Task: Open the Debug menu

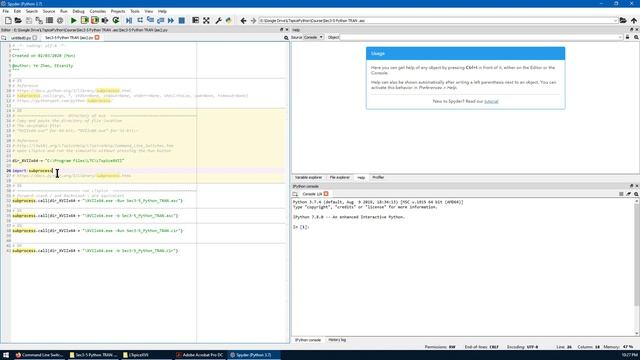Action: pyautogui.click(x=78, y=11)
